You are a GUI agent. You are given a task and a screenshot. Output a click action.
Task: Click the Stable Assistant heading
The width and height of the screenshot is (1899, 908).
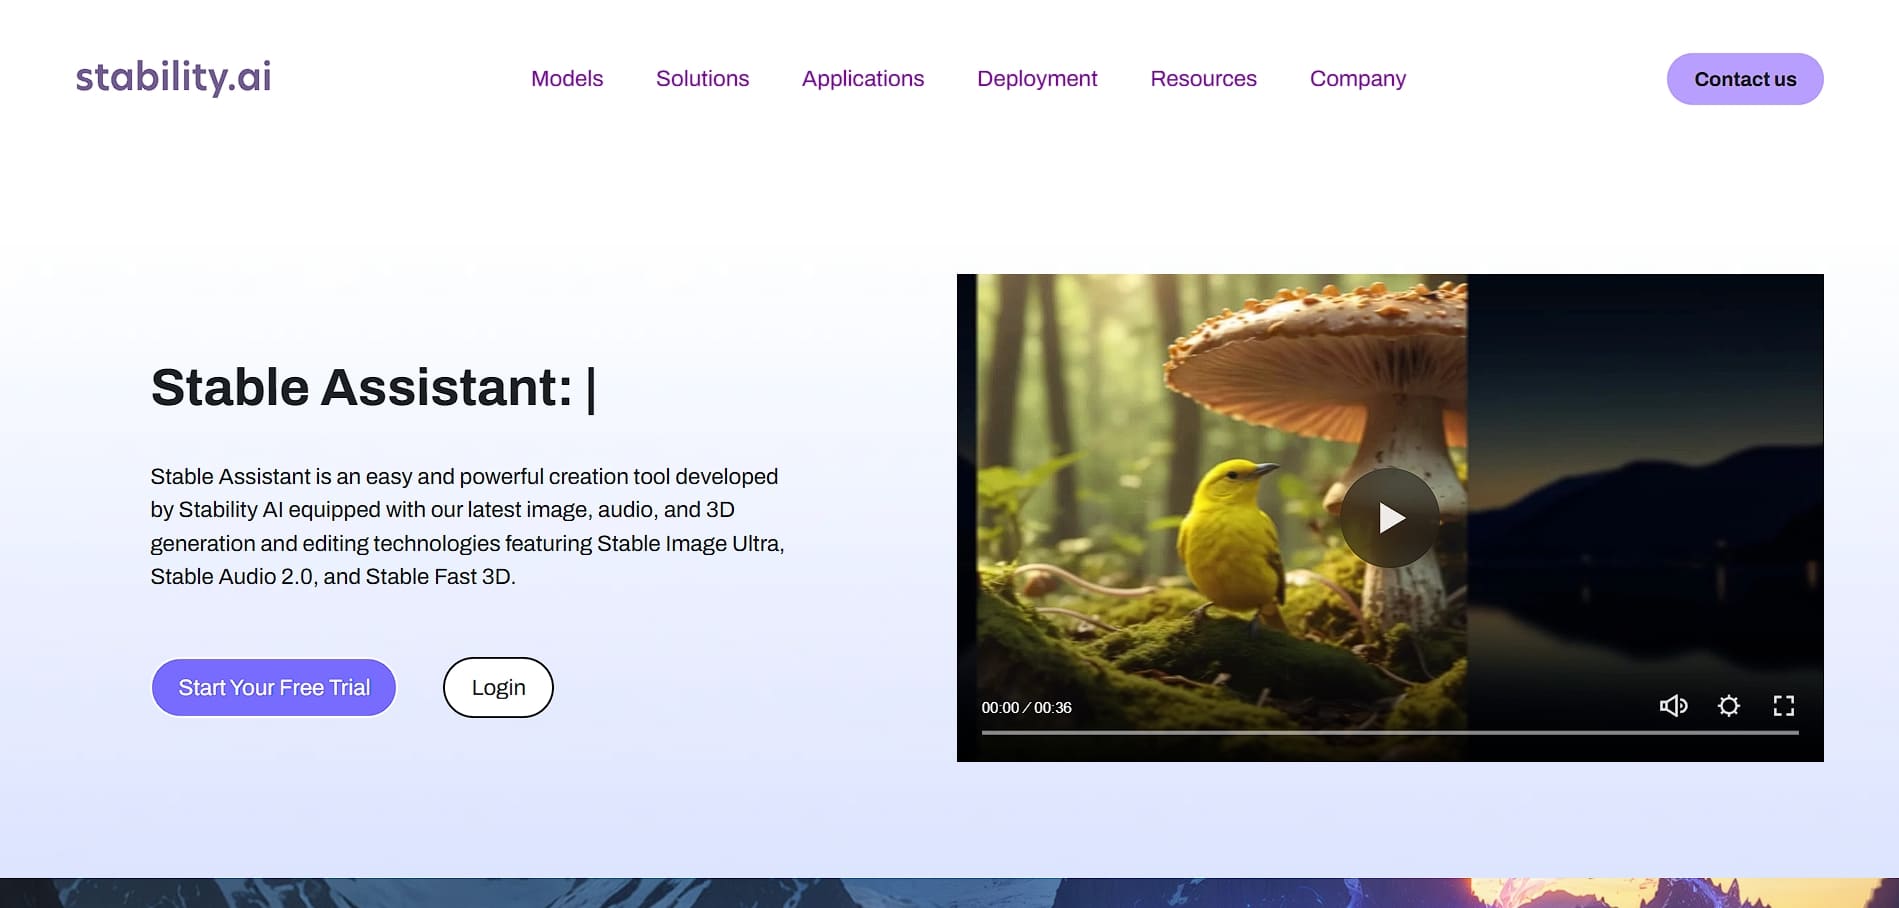[373, 388]
